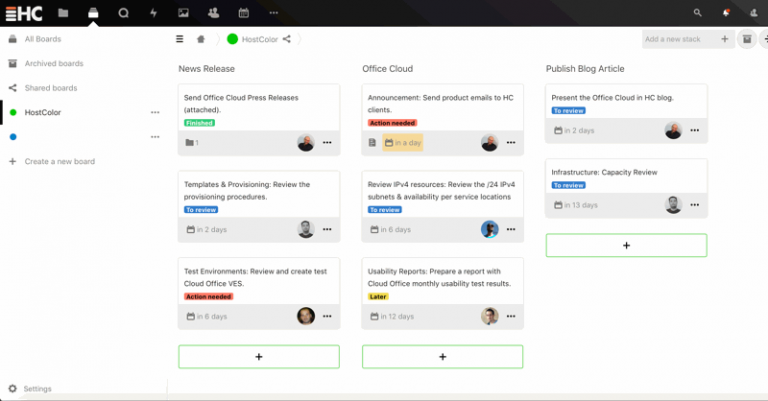
Task: Open menu for Infrastructure Capacity Review card
Action: click(695, 205)
